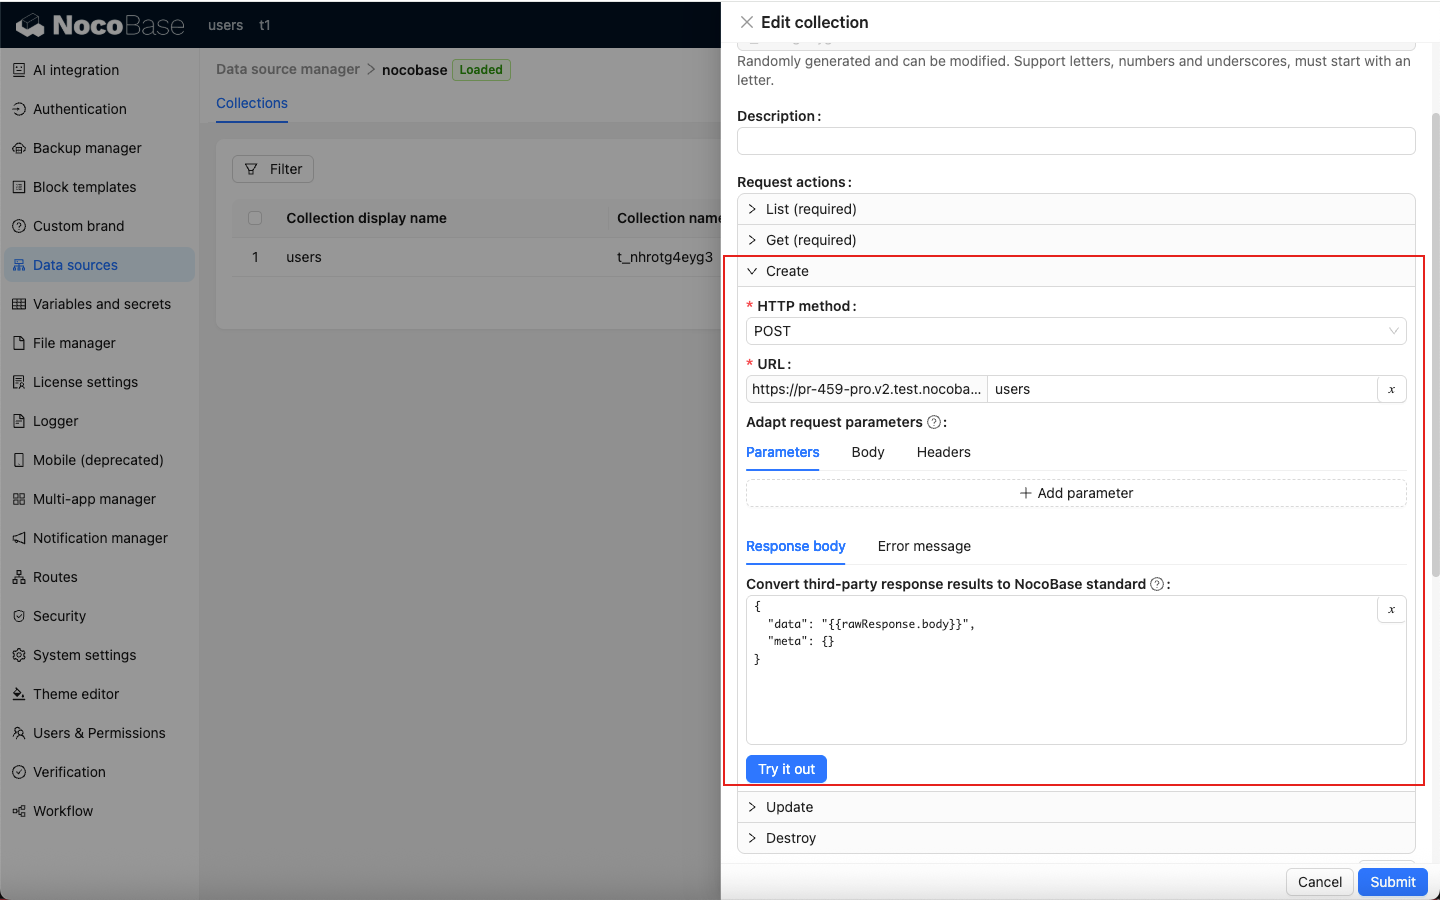Close the Edit collection drawer with X icon
This screenshot has width=1440, height=900.
pos(747,22)
